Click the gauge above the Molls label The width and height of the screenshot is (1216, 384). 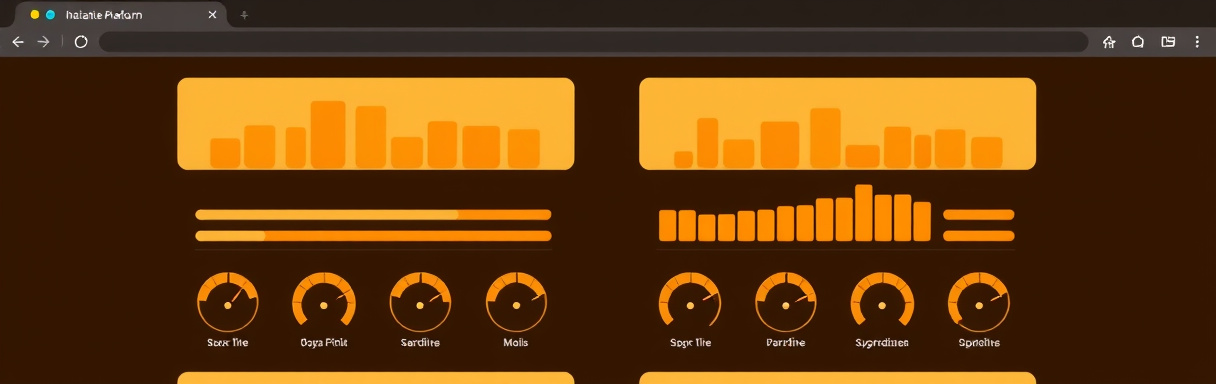(516, 302)
